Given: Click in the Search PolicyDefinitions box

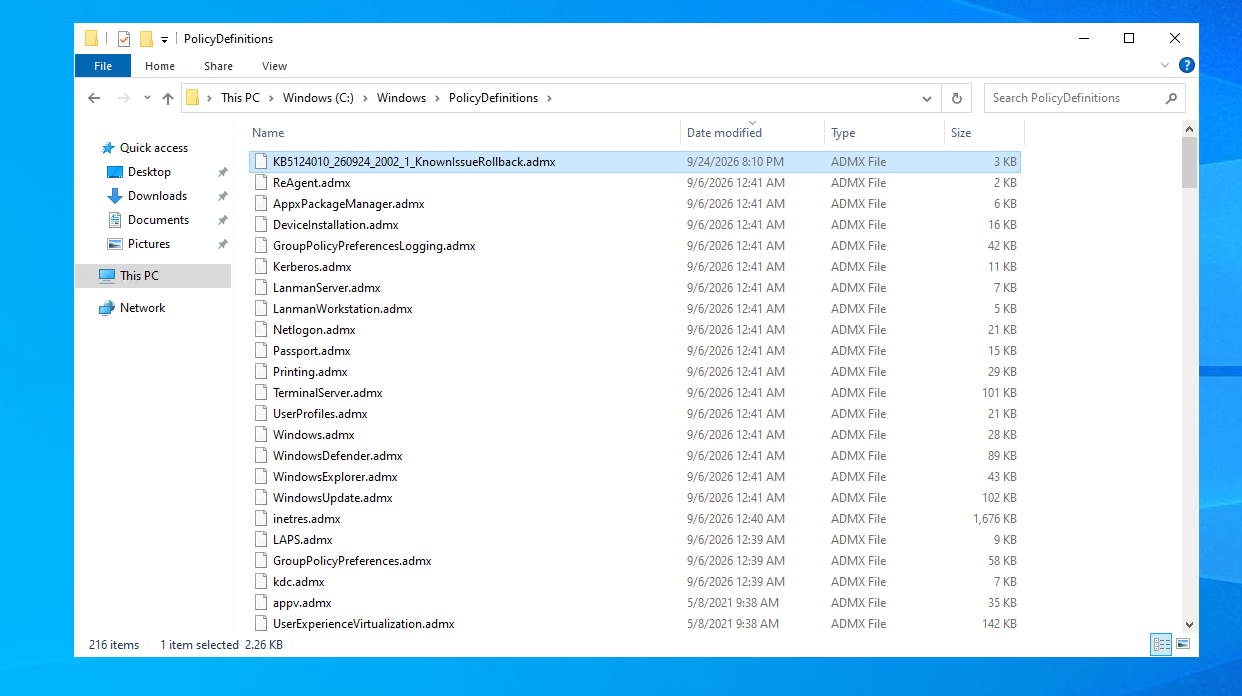Looking at the screenshot, I should (1072, 98).
